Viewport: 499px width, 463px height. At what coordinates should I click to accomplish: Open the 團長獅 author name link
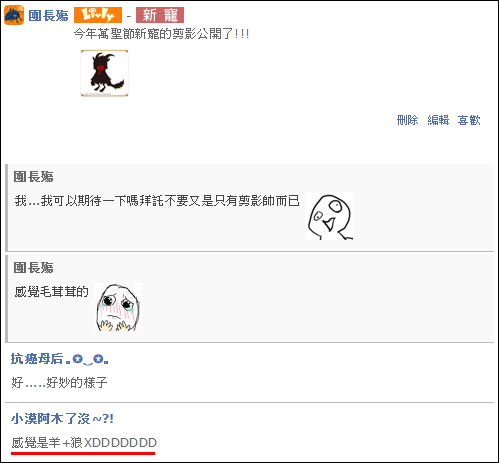48,16
